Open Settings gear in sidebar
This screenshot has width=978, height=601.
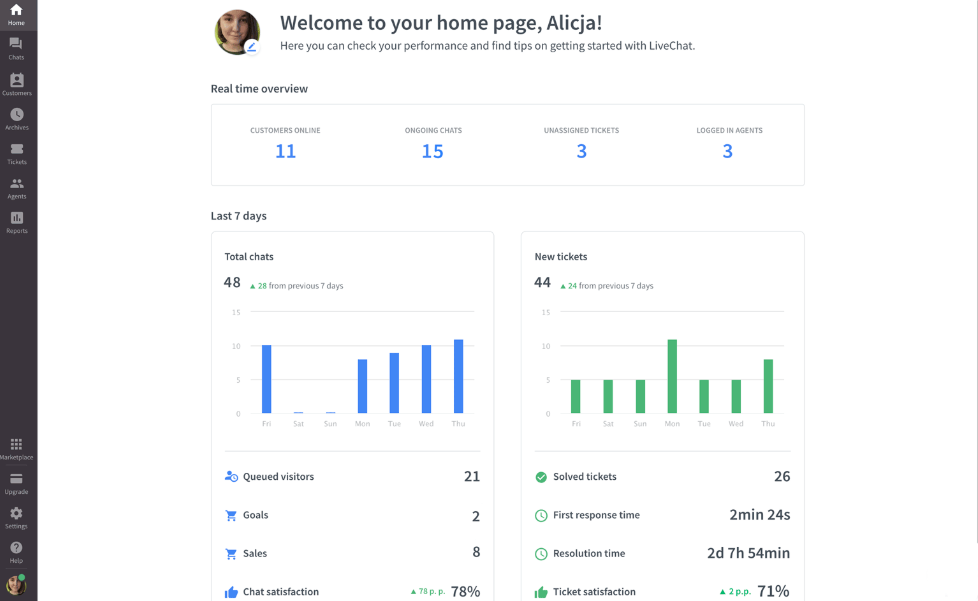tap(16, 516)
